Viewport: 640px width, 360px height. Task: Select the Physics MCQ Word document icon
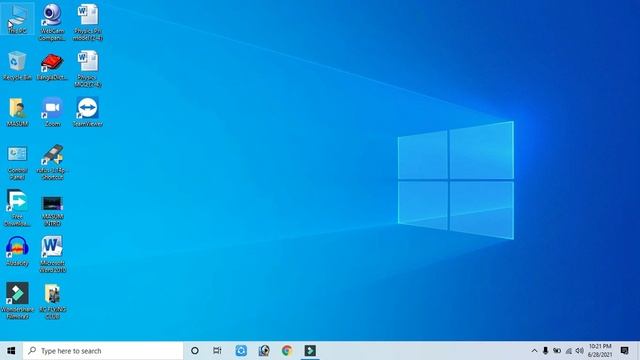tap(87, 68)
